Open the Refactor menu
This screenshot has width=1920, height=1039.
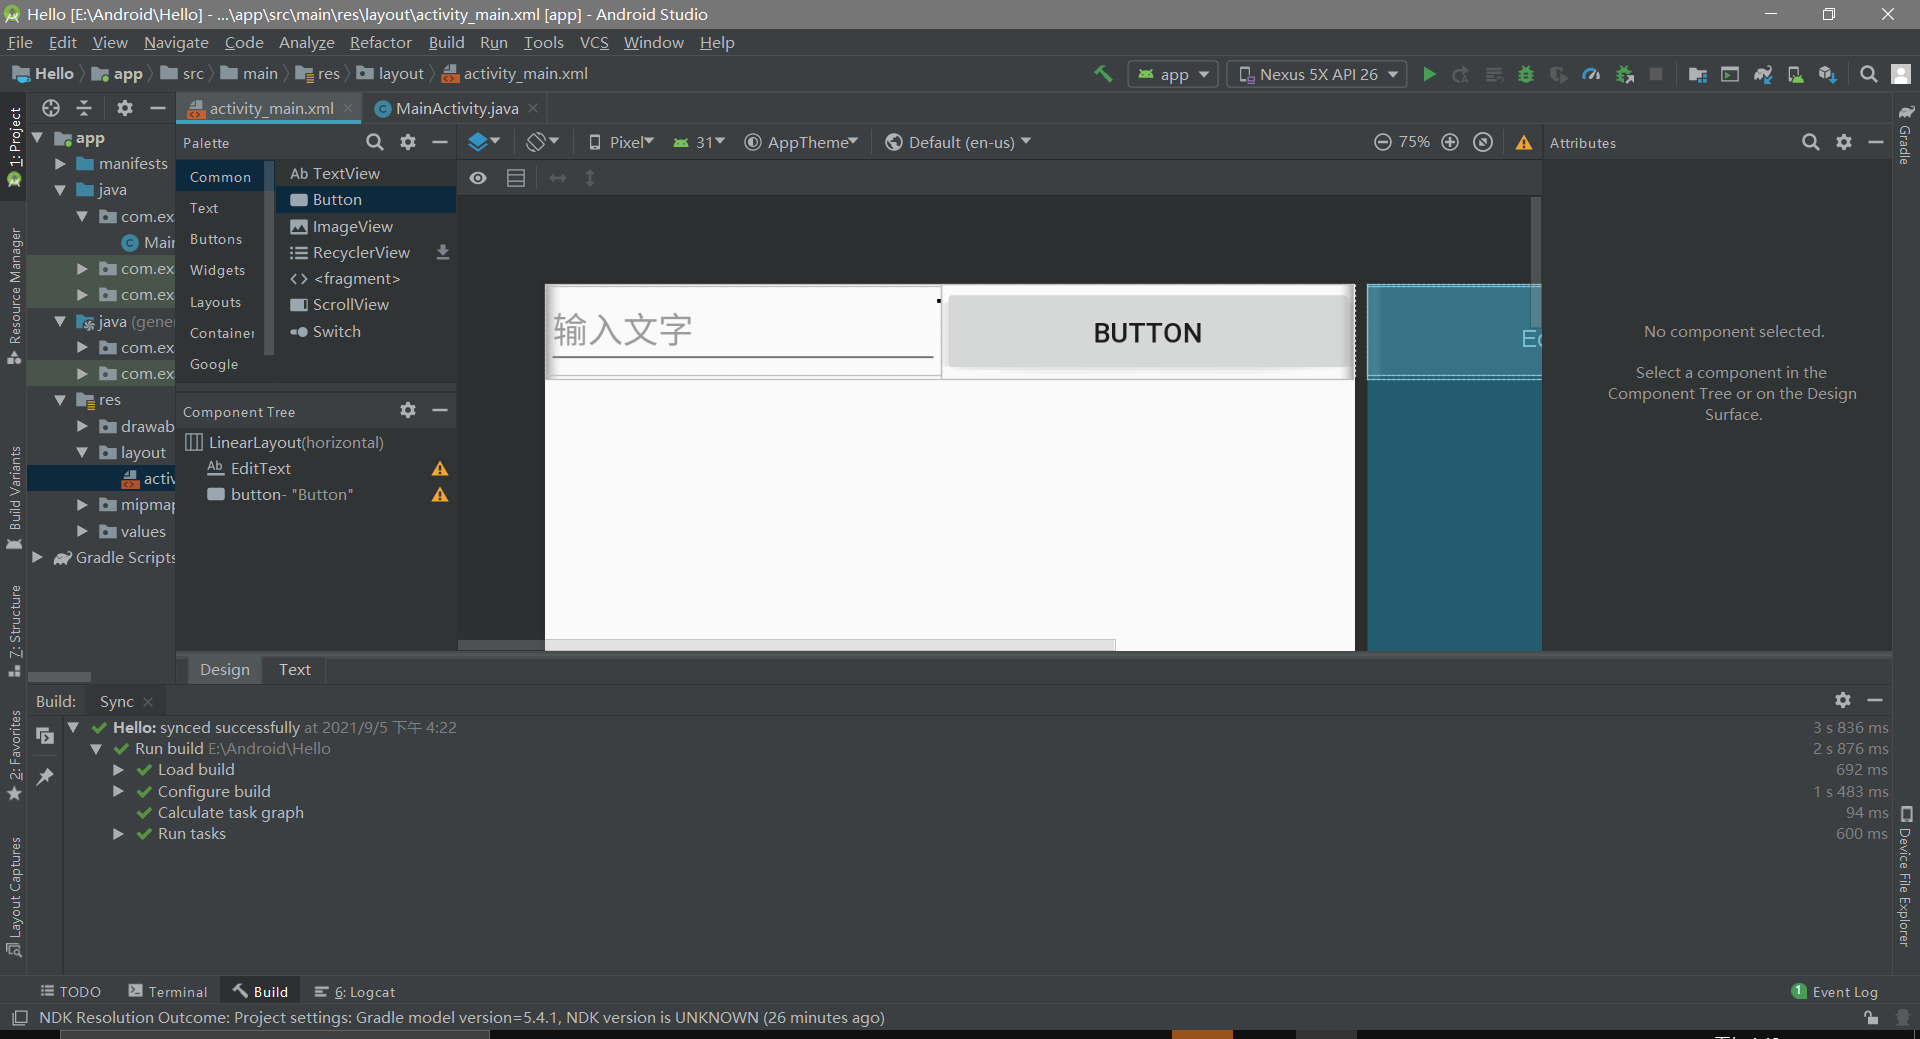coord(380,42)
